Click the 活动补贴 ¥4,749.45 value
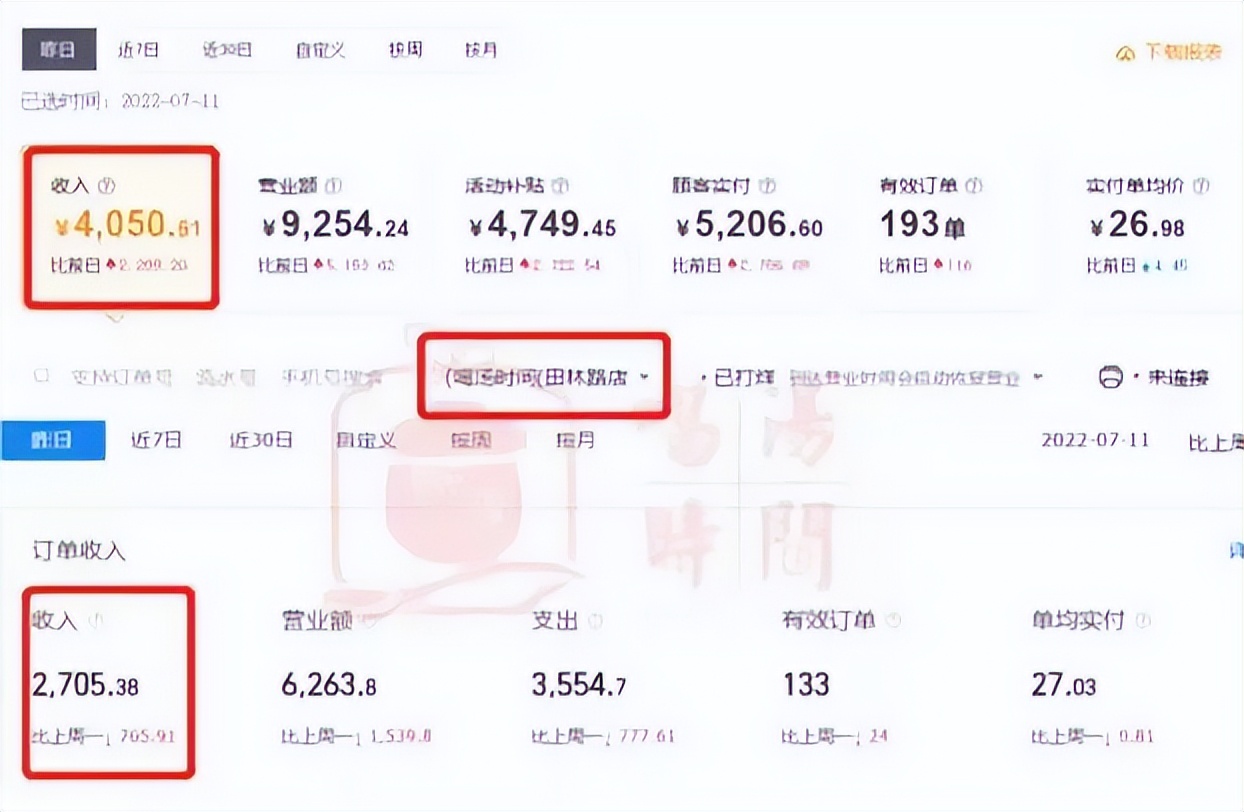This screenshot has width=1244, height=812. click(x=542, y=226)
